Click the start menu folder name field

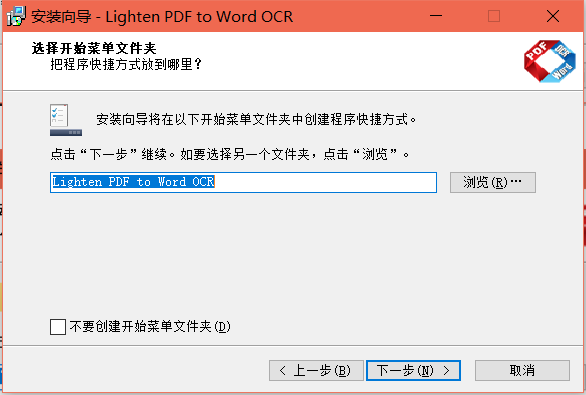click(x=243, y=182)
